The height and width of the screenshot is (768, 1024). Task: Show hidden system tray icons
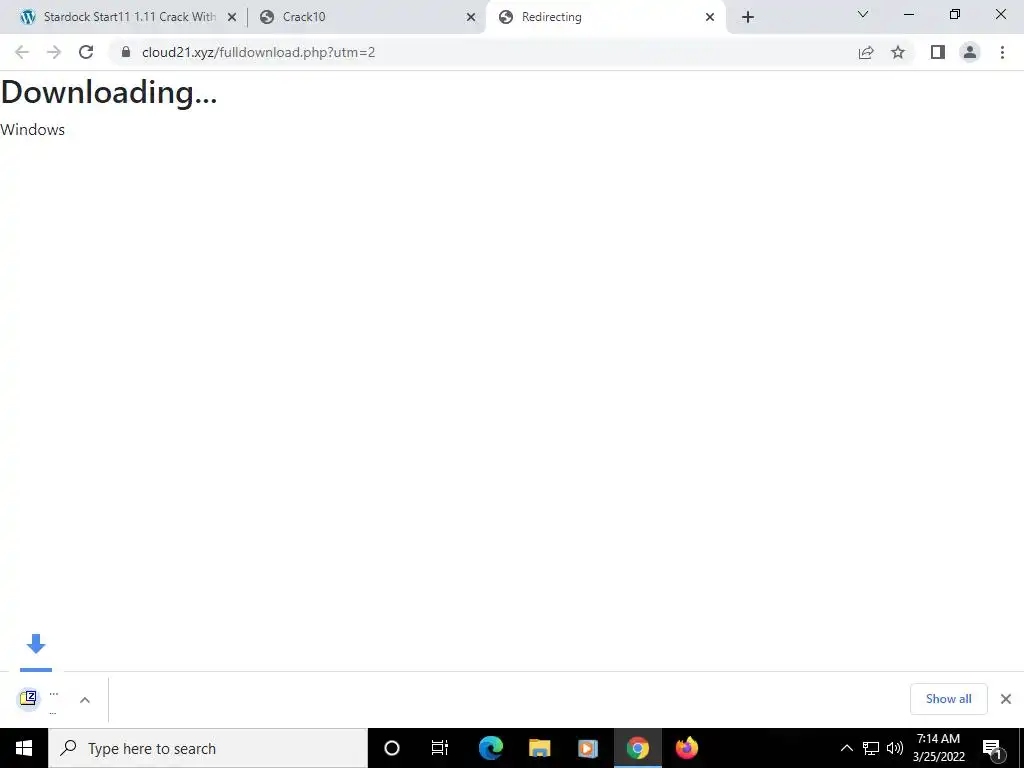(846, 748)
